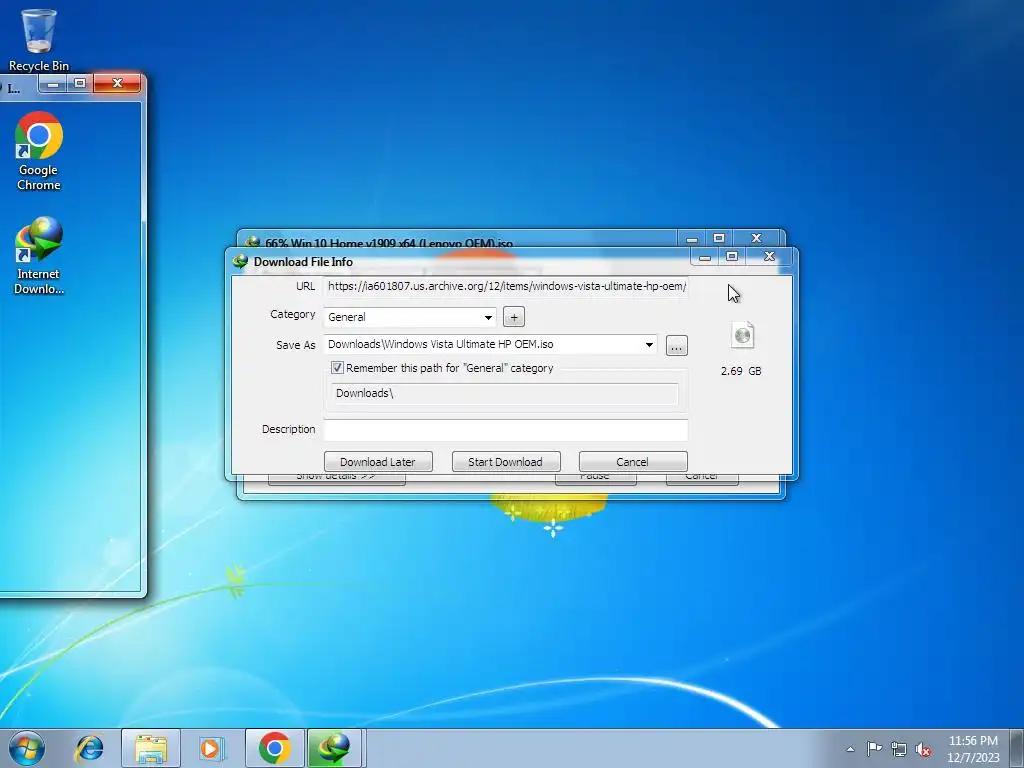Show hidden system tray icons
The image size is (1024, 768).
pyautogui.click(x=850, y=749)
